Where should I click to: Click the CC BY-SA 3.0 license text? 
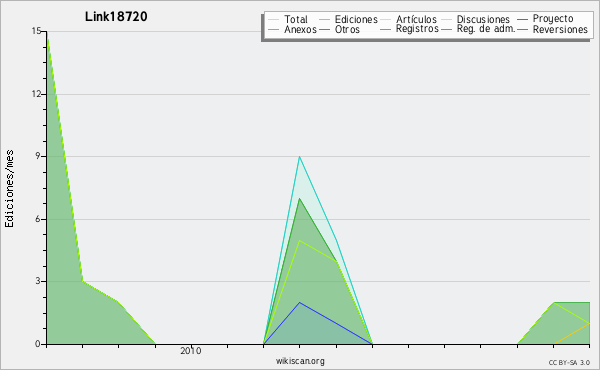[569, 362]
